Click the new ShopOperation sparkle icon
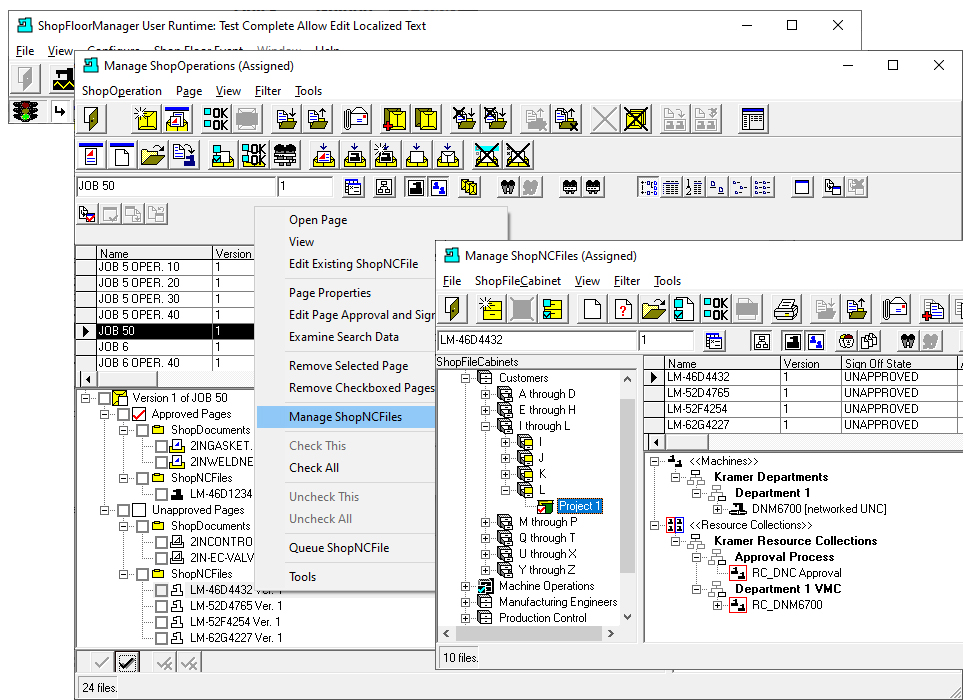 pyautogui.click(x=147, y=119)
